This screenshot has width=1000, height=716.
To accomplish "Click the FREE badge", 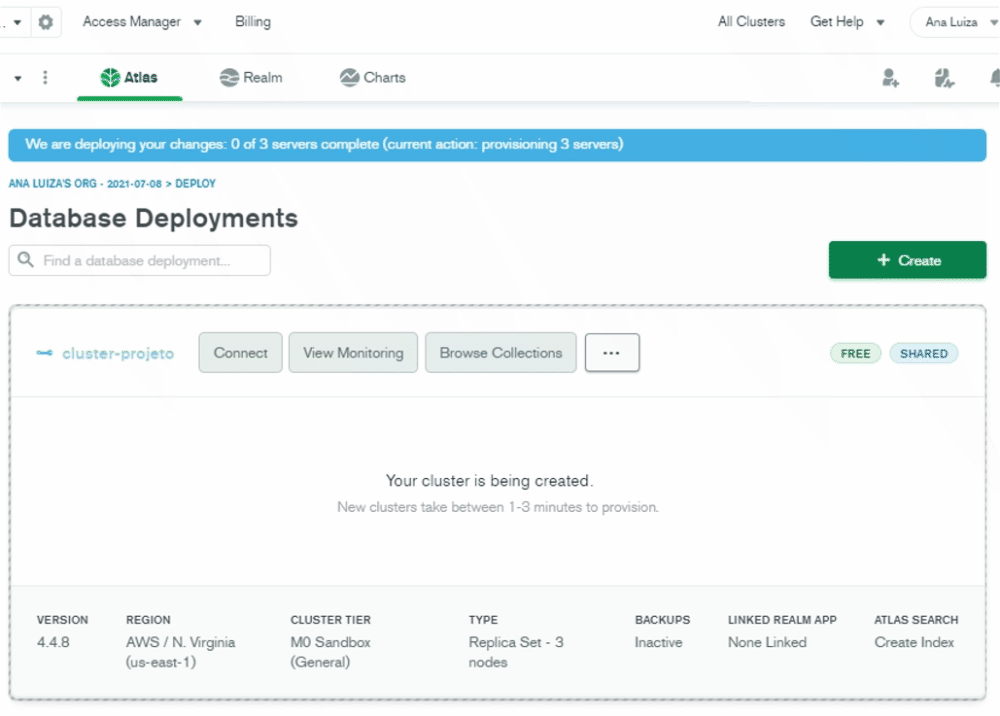I will click(x=855, y=353).
